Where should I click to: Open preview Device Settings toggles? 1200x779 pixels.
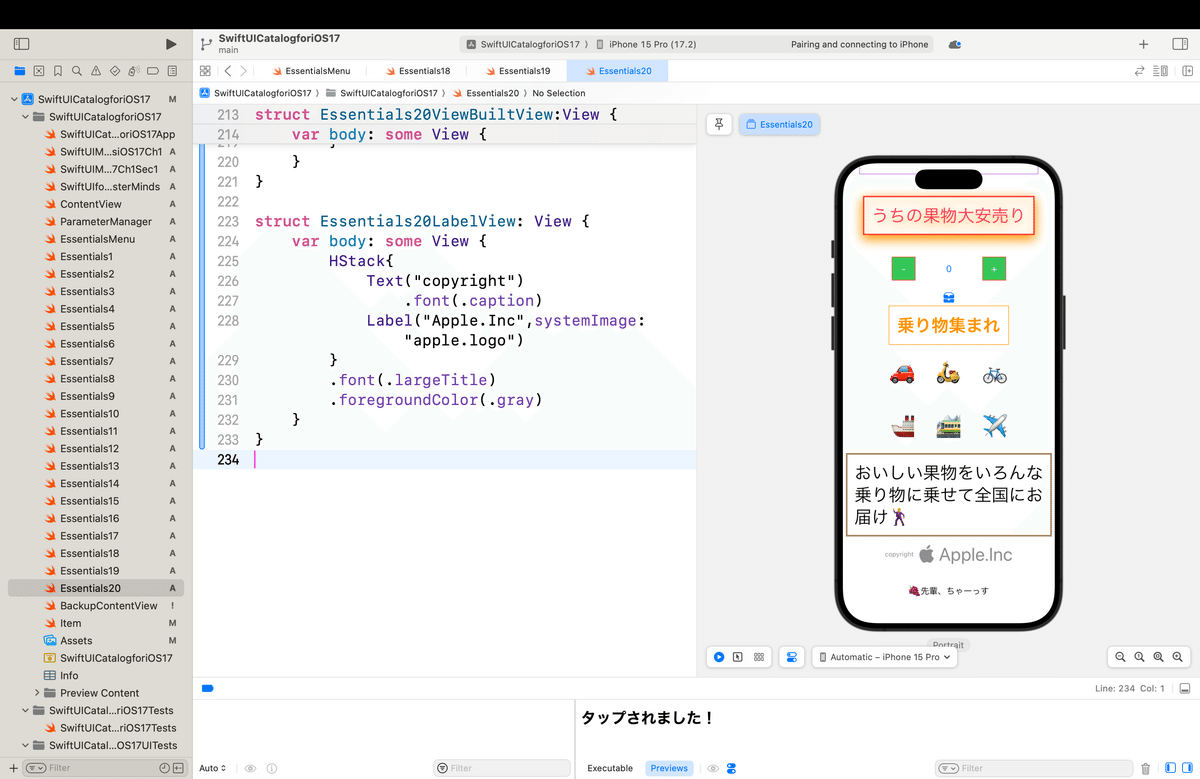pos(791,657)
